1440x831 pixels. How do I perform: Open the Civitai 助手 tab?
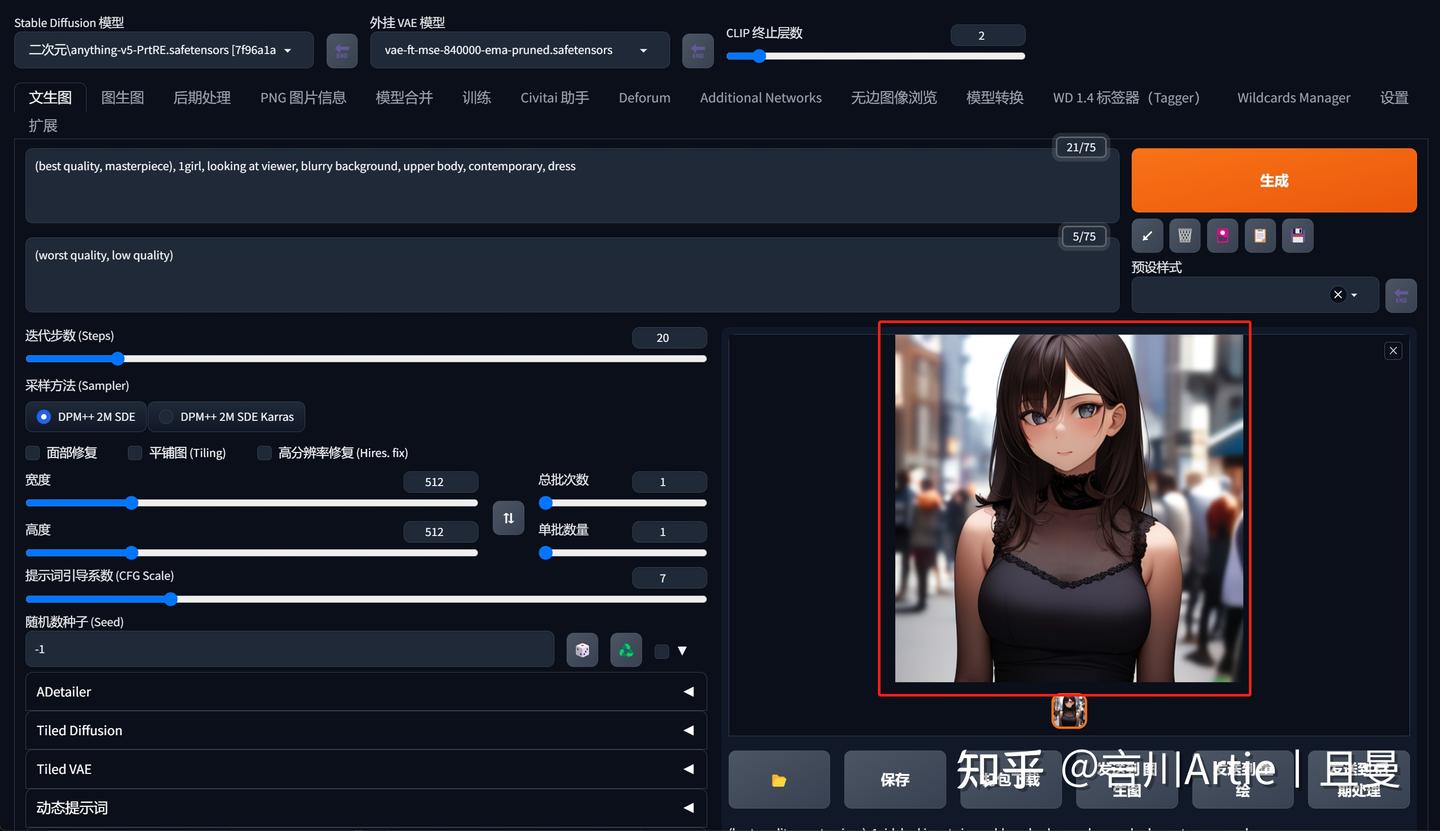point(554,97)
